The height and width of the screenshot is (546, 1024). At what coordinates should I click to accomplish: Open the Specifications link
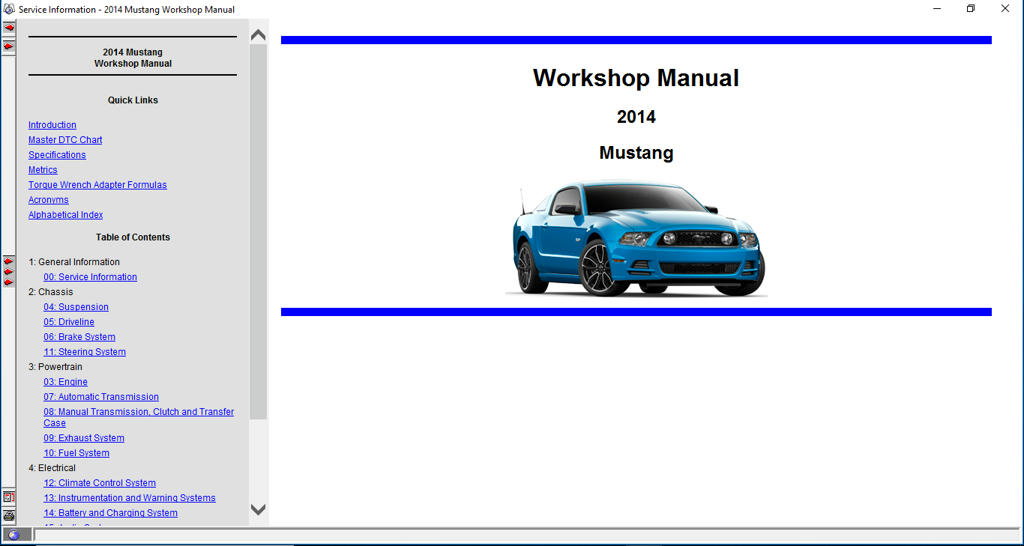[x=57, y=155]
